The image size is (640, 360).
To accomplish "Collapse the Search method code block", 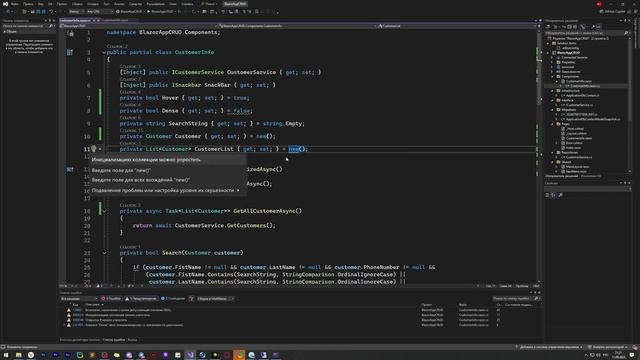I will click(x=104, y=253).
